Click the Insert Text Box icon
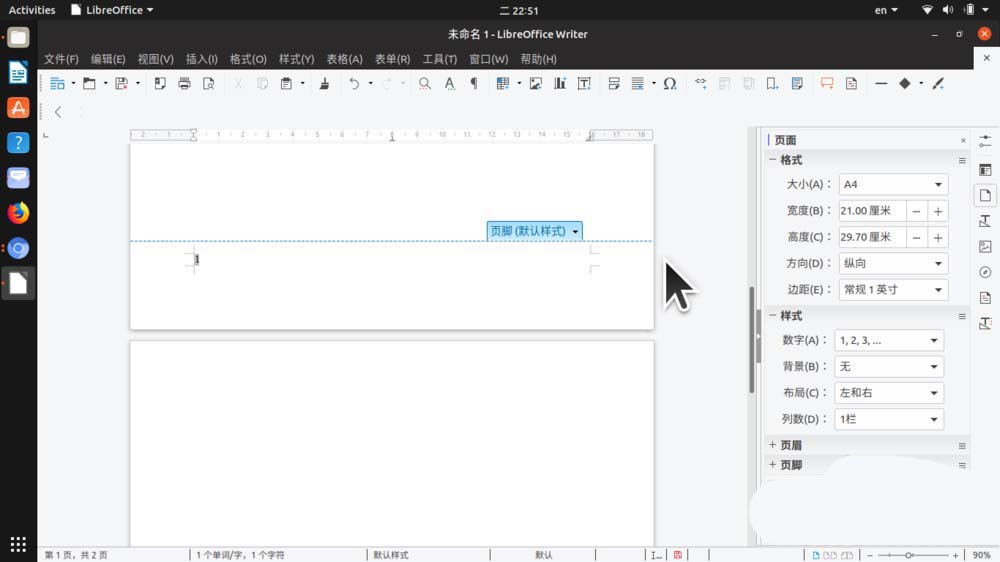Viewport: 1000px width, 562px height. (x=584, y=84)
